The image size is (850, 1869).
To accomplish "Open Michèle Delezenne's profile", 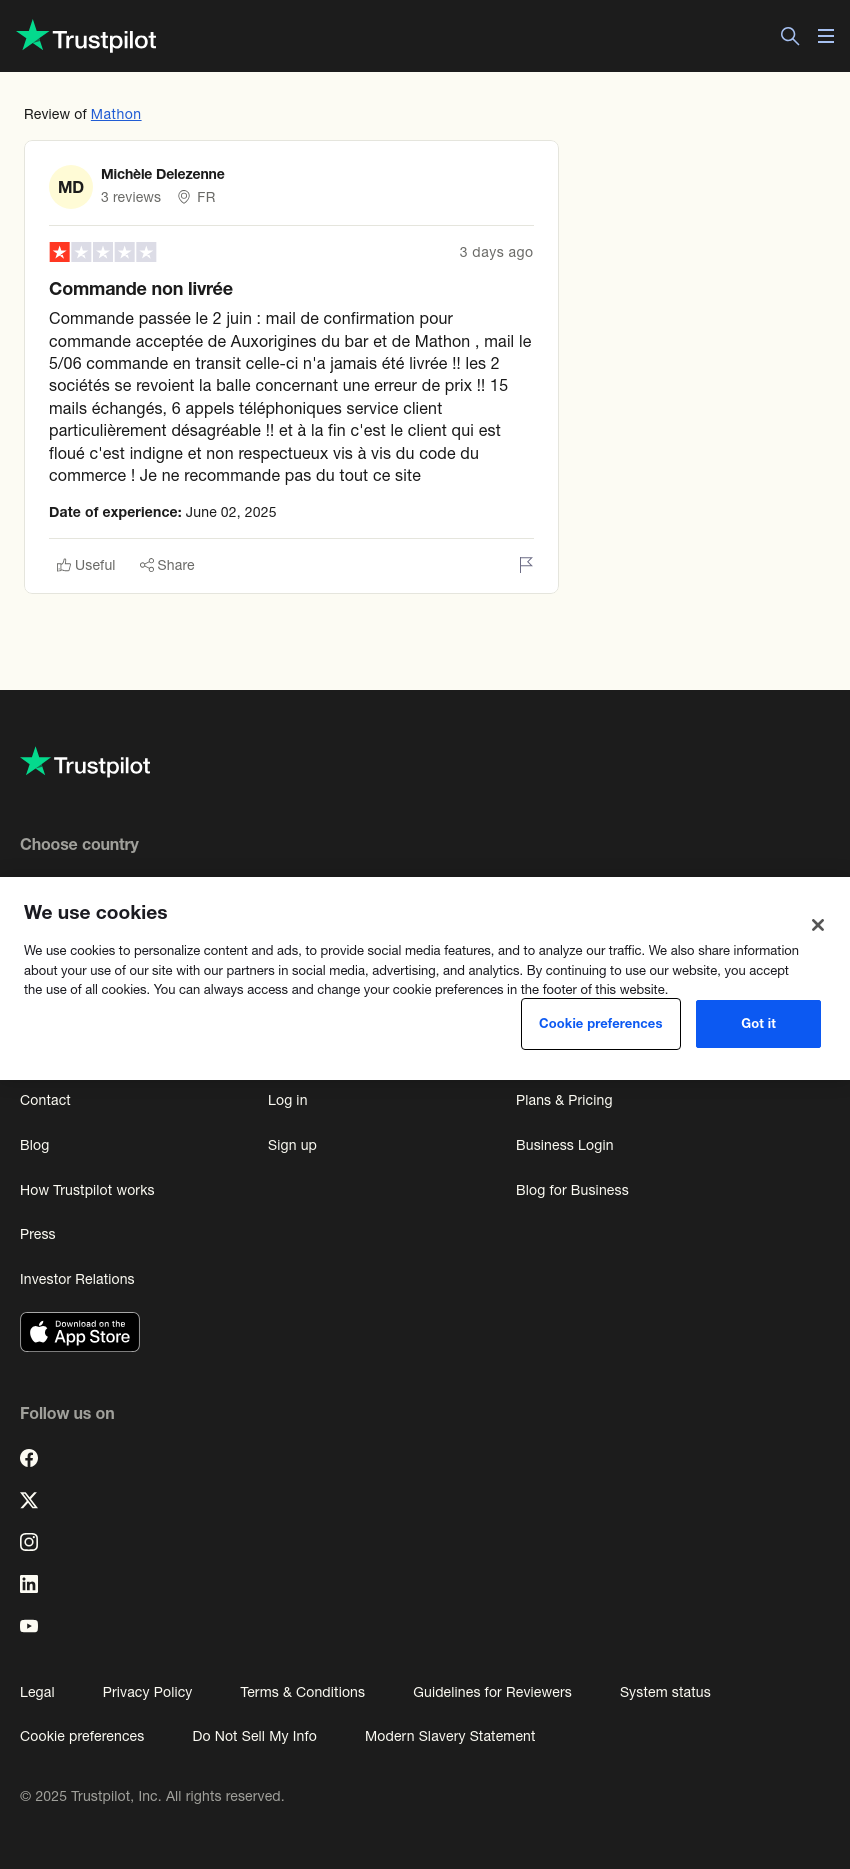I will click(x=163, y=174).
